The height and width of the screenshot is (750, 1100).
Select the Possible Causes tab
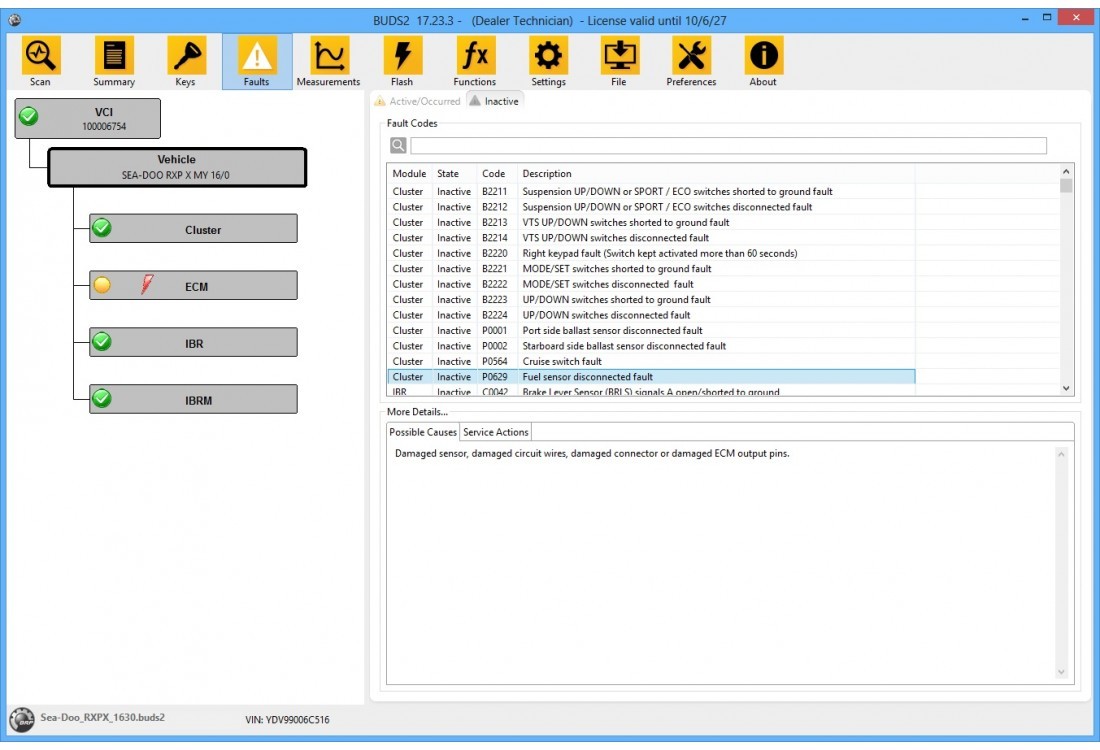(x=422, y=432)
